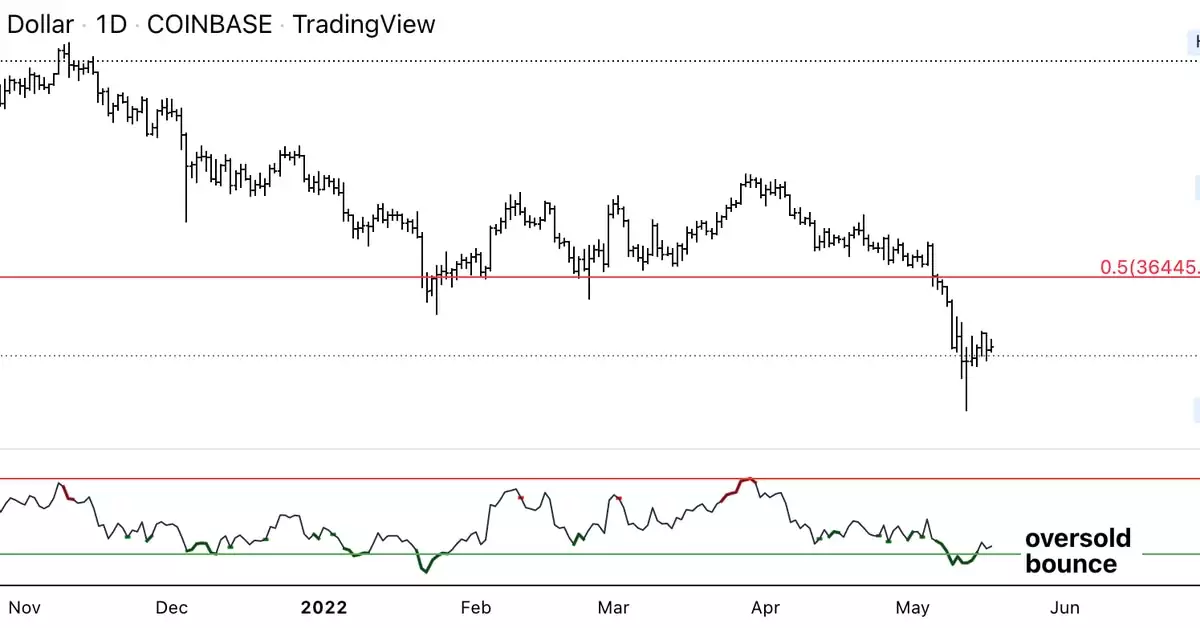
Task: Click the Dec label on the time axis
Action: tap(172, 607)
